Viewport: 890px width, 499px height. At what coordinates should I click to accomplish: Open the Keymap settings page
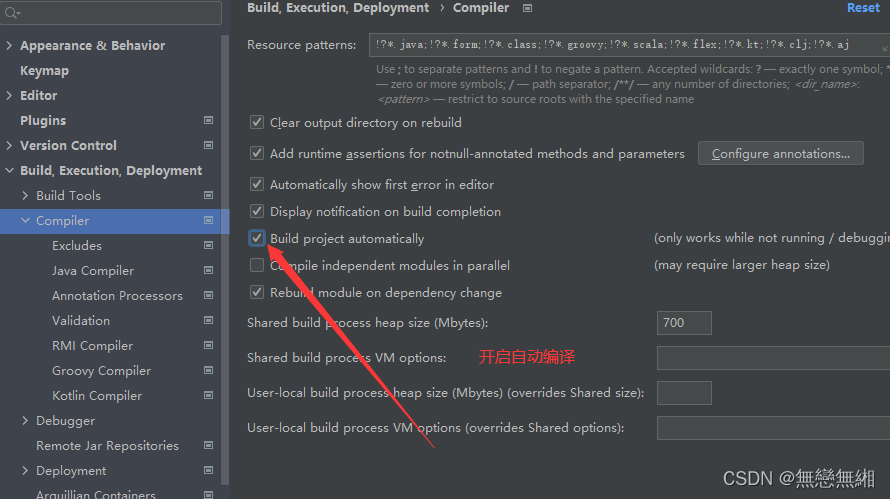tap(44, 71)
